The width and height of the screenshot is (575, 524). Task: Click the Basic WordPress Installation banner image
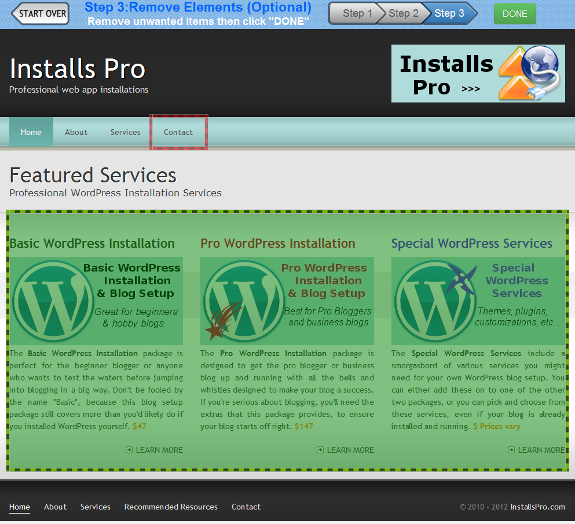click(96, 301)
